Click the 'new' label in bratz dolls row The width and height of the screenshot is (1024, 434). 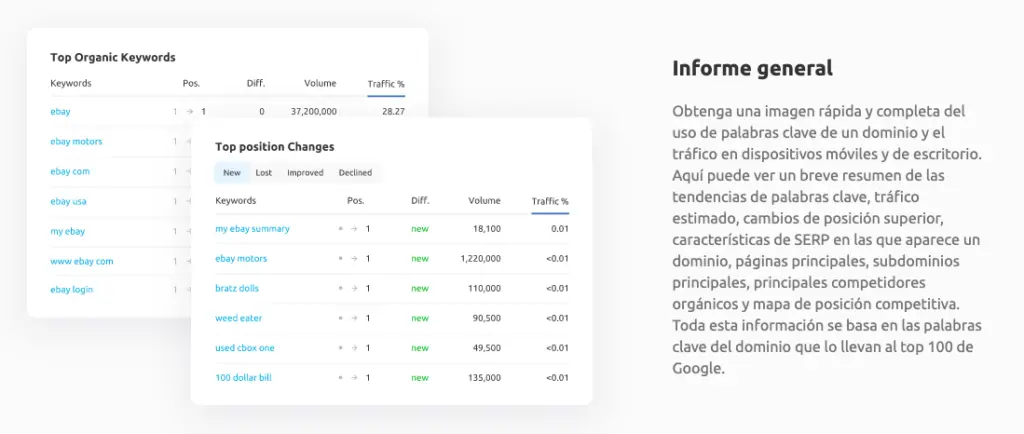[420, 288]
